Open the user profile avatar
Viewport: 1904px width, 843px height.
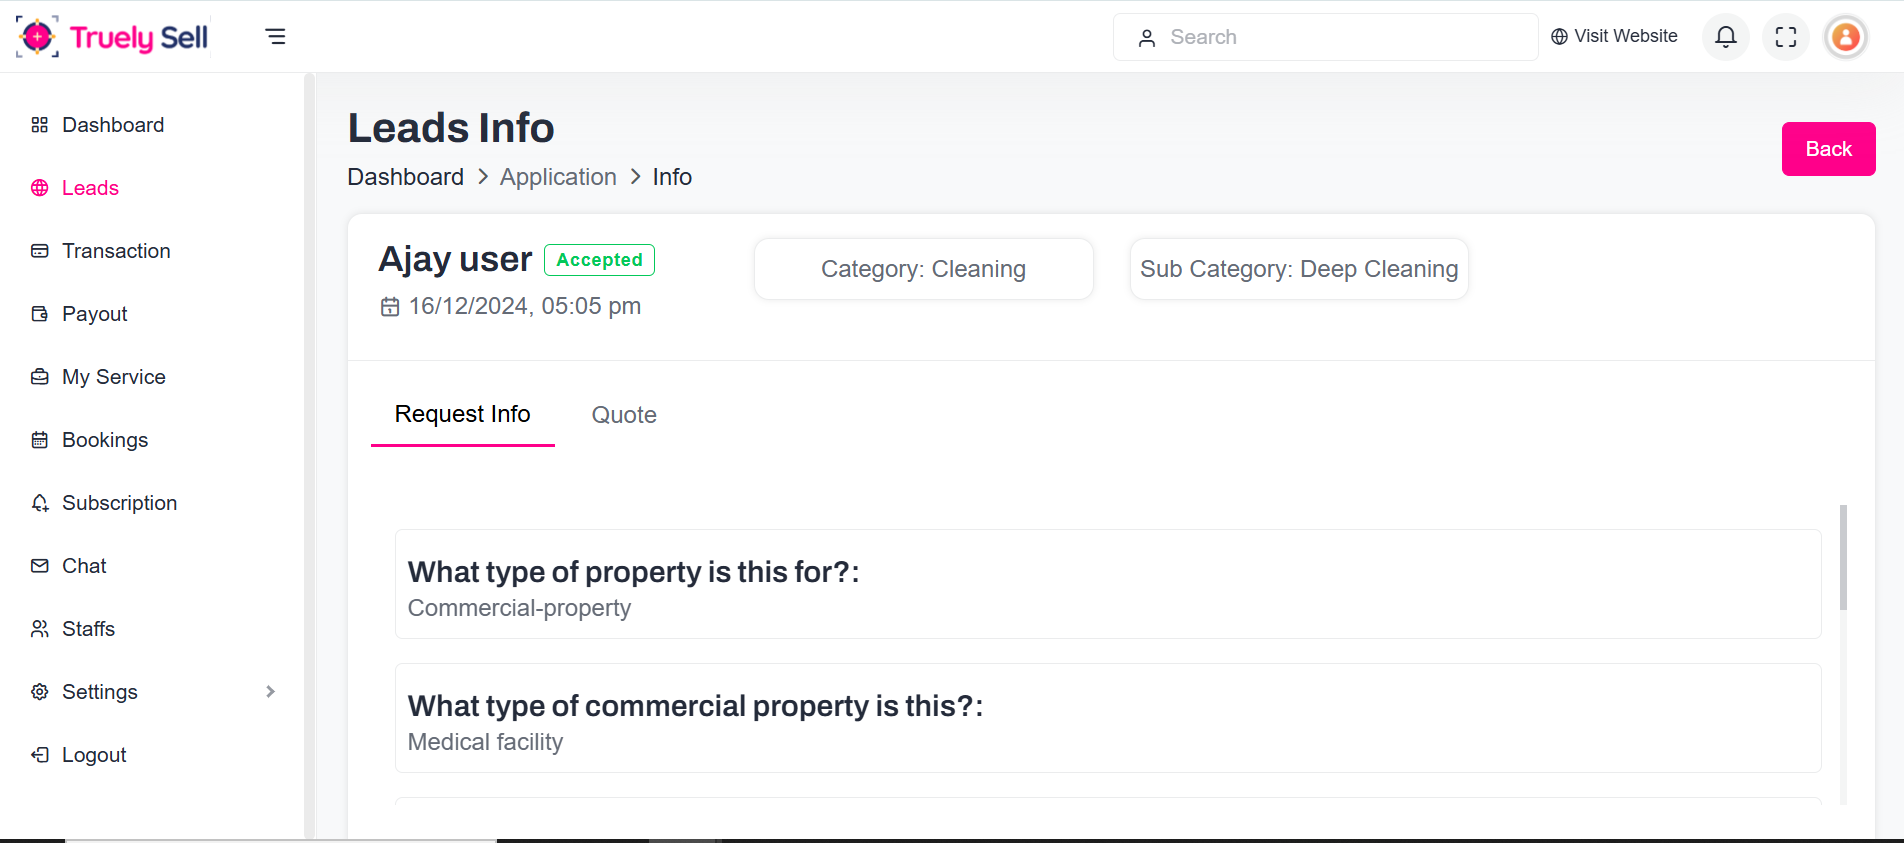coord(1845,37)
